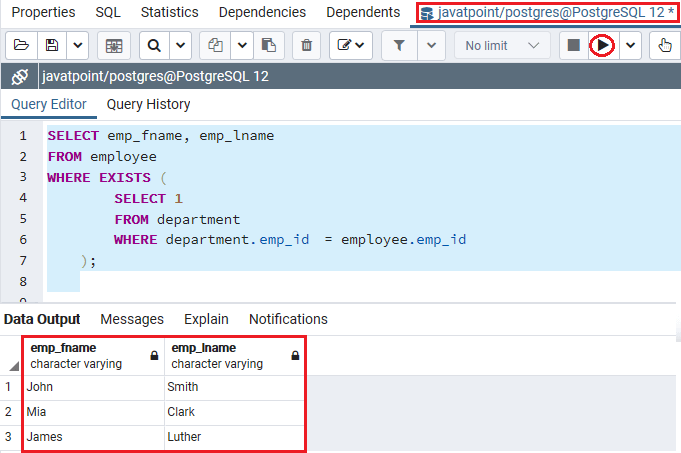
Task: Select result row number 1 header
Action: (8, 387)
